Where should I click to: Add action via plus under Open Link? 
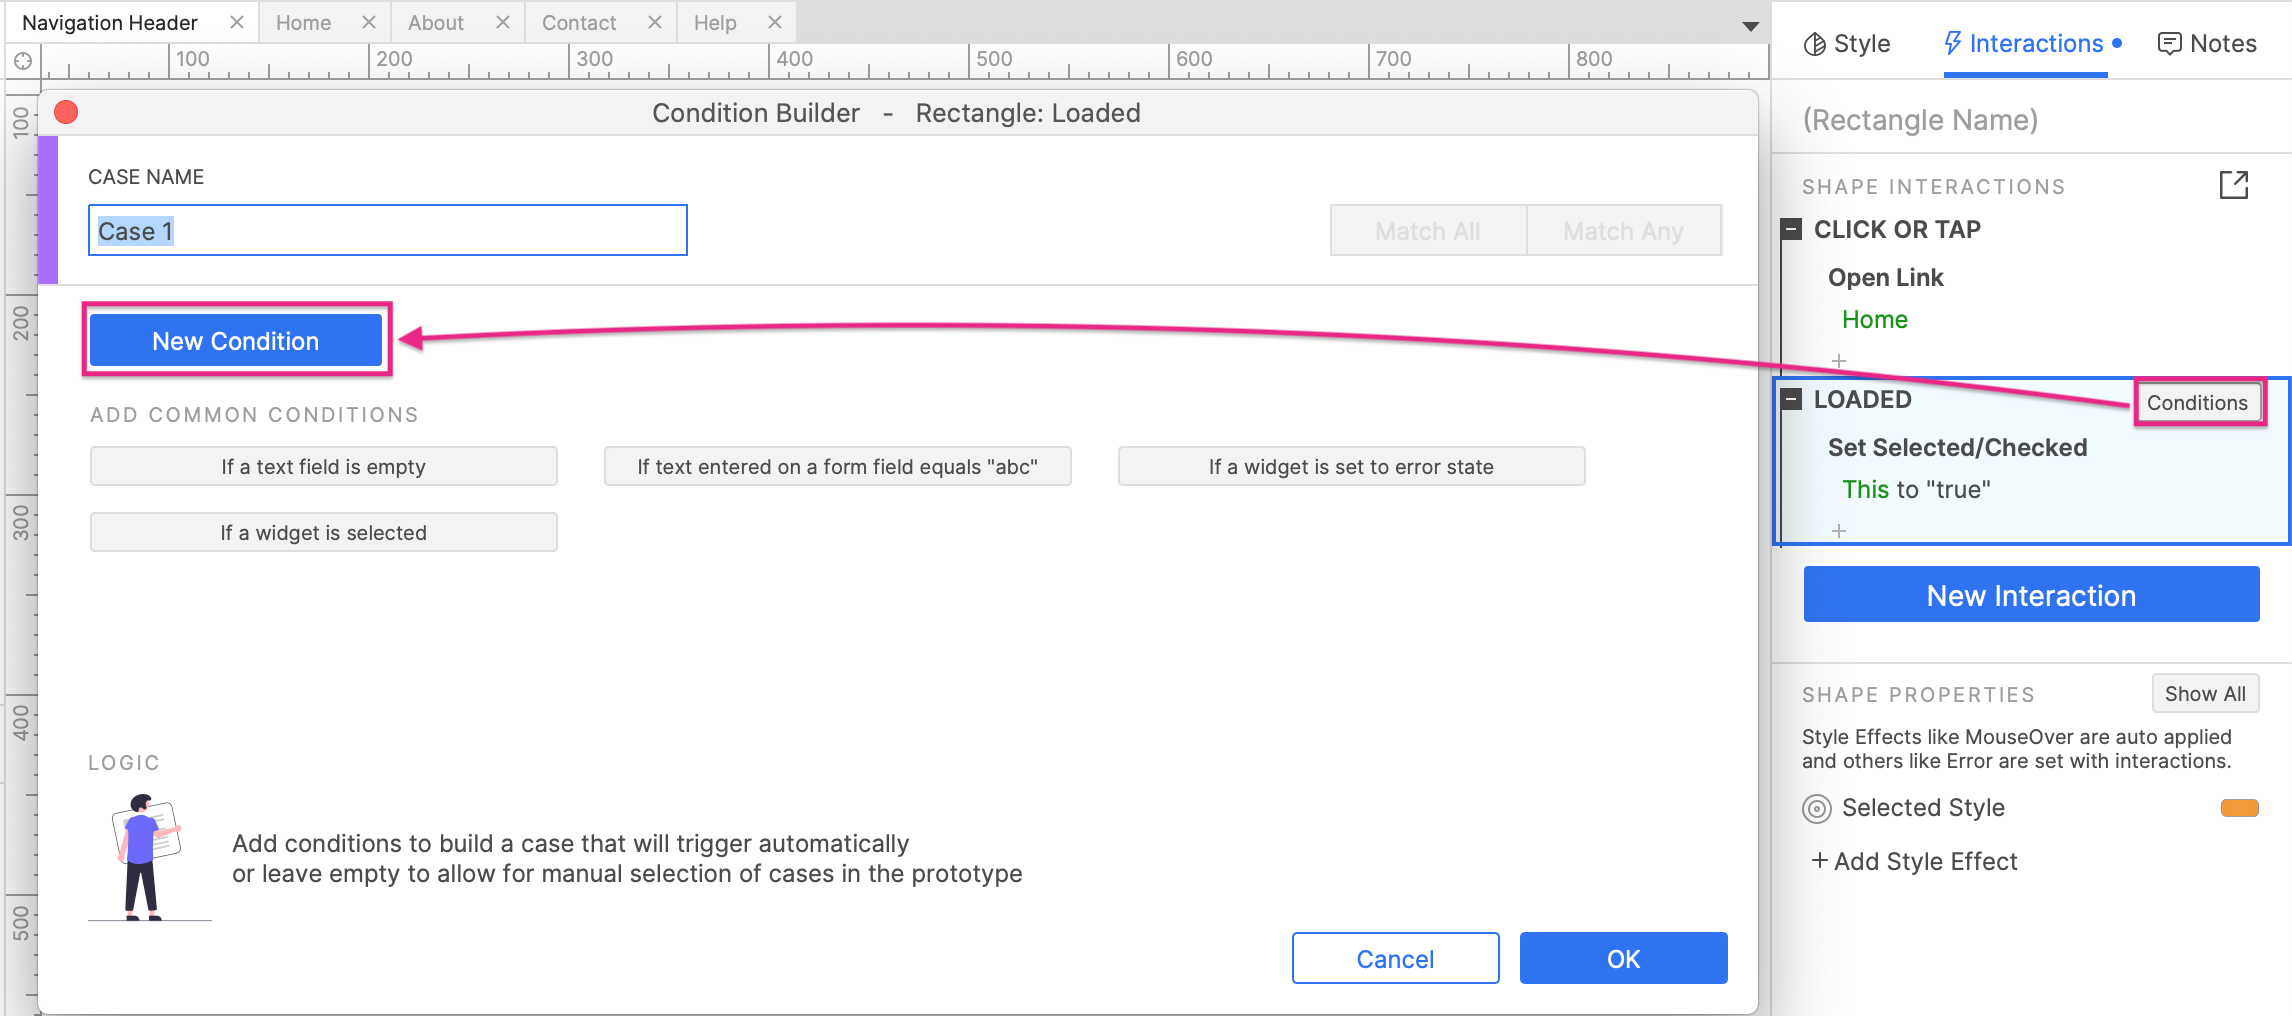1838,360
